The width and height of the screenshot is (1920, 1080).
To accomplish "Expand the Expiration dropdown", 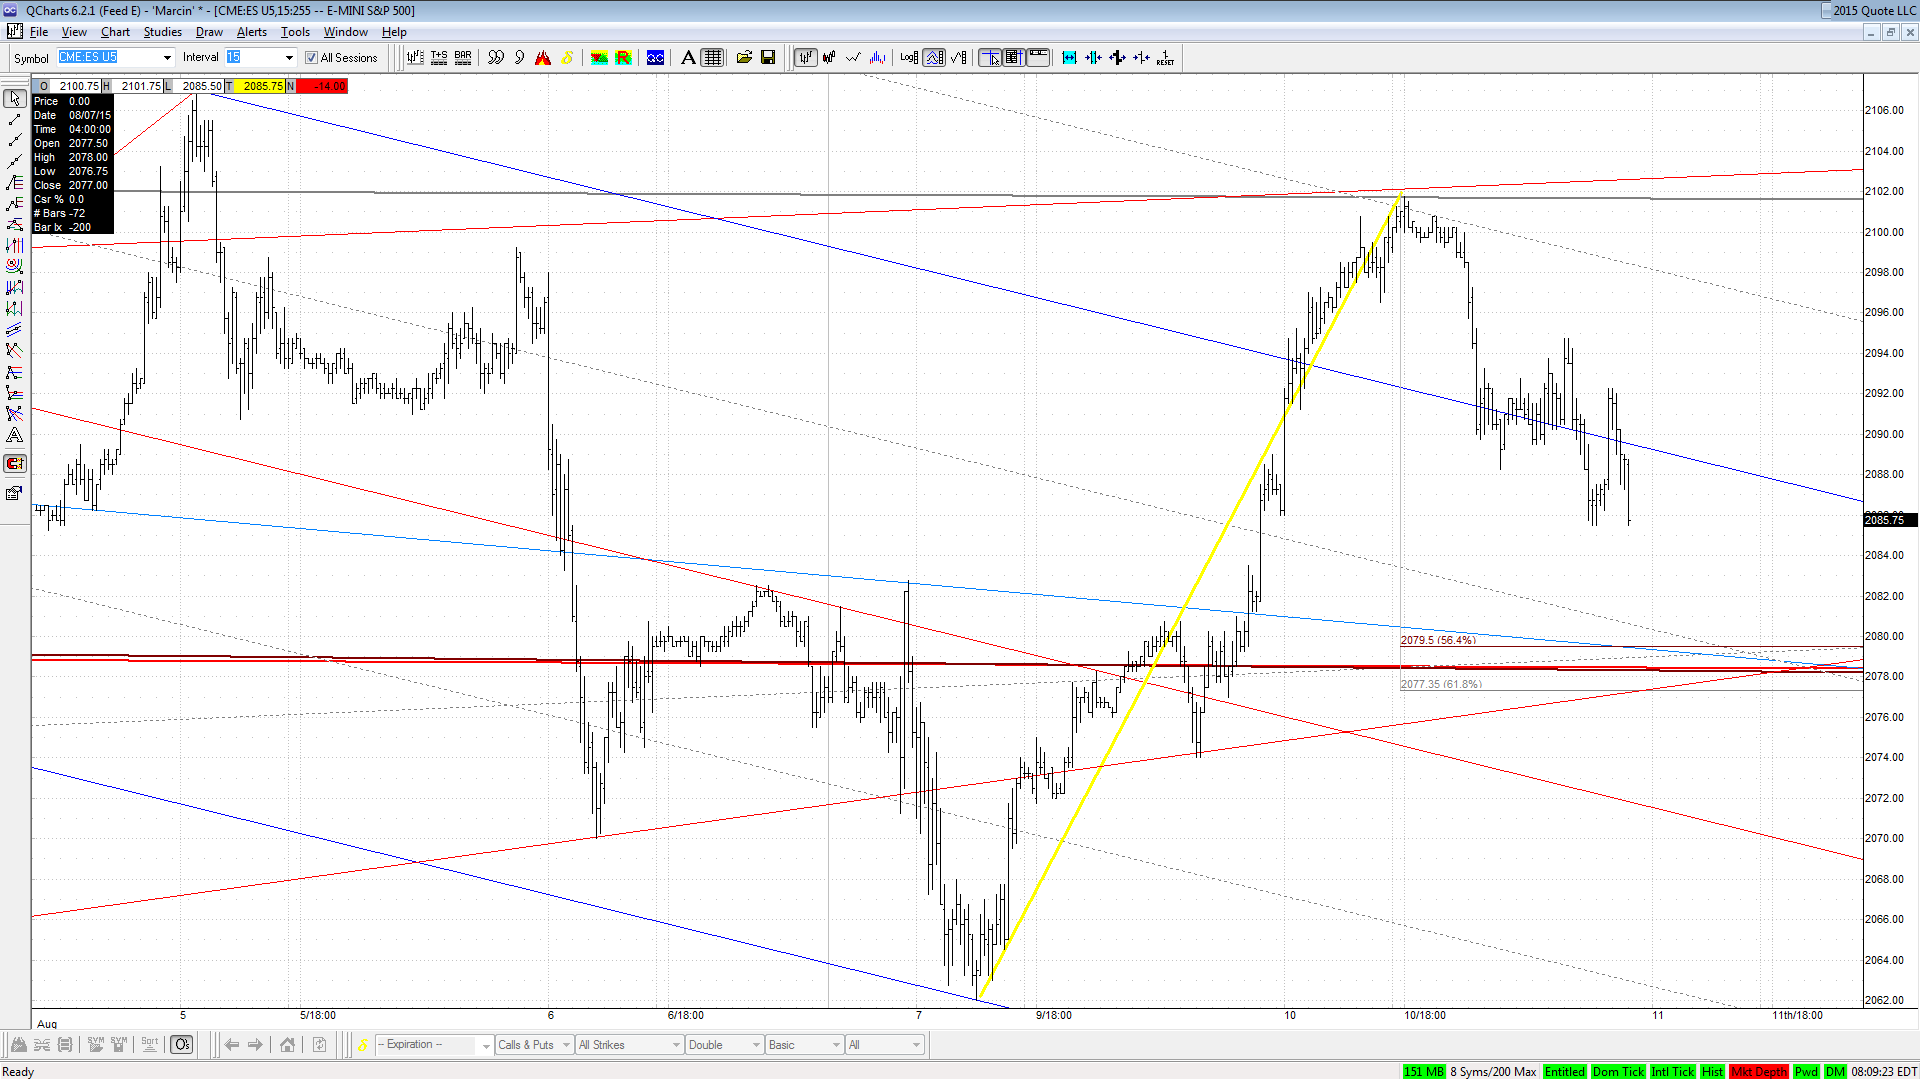I will tap(486, 1045).
